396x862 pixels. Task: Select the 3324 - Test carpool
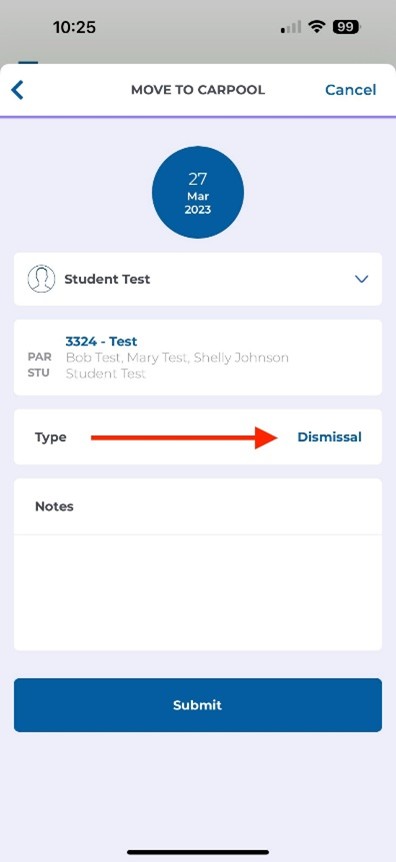[x=198, y=357]
